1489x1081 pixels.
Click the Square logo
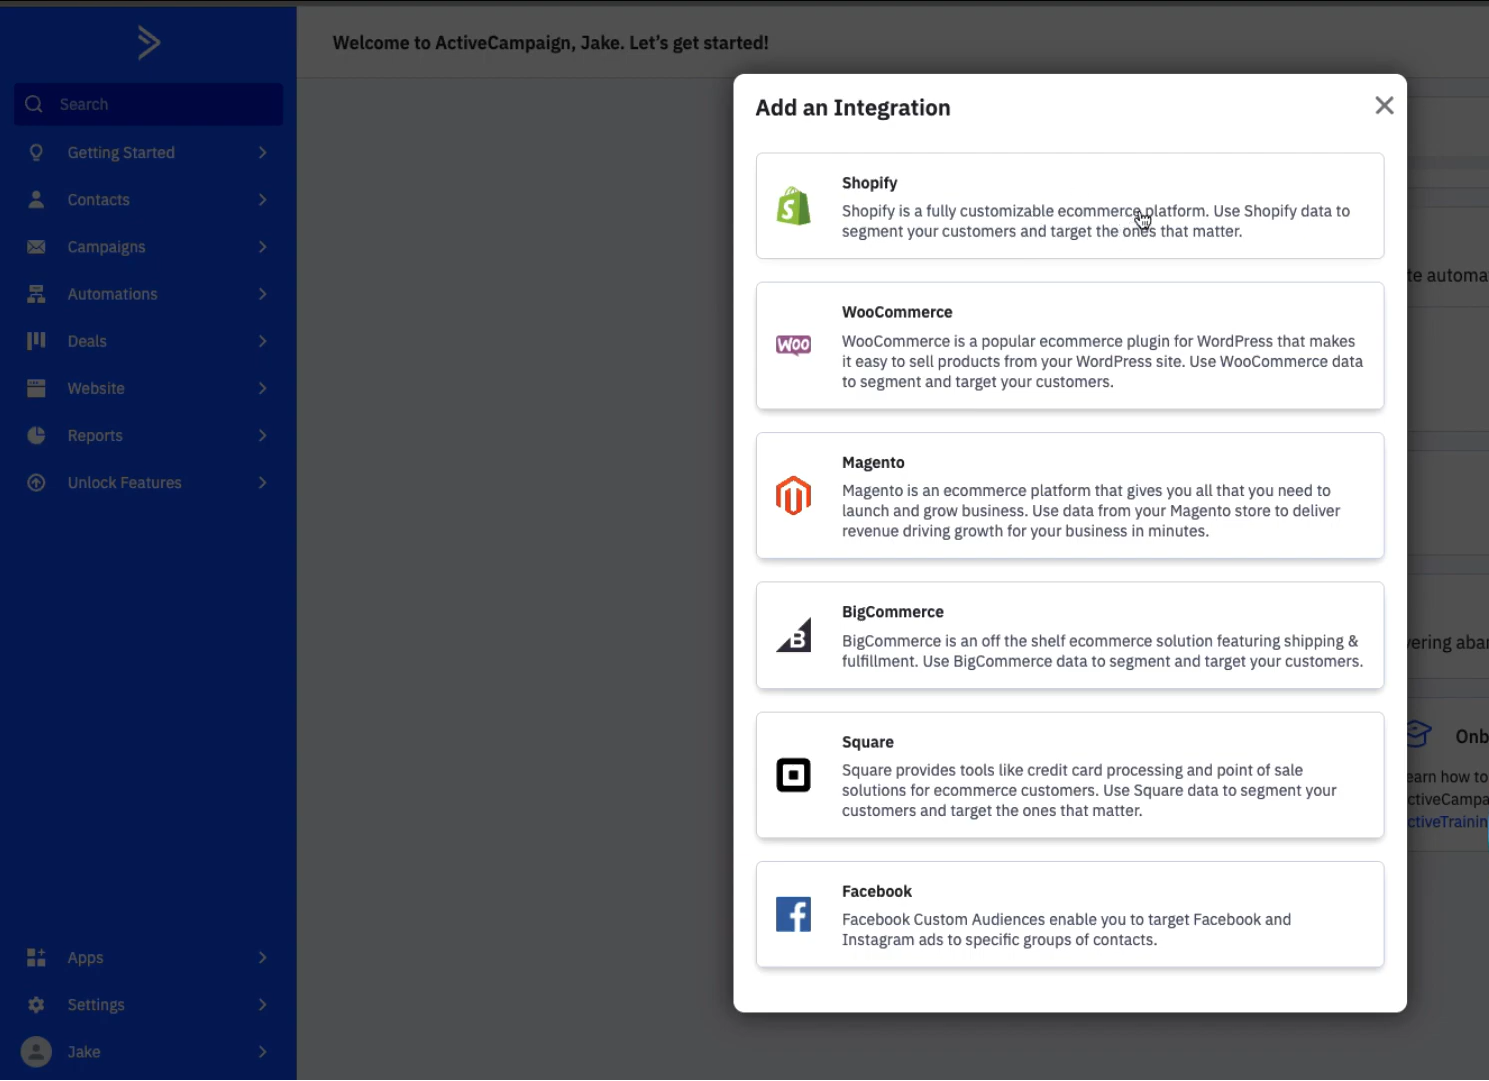coord(793,775)
